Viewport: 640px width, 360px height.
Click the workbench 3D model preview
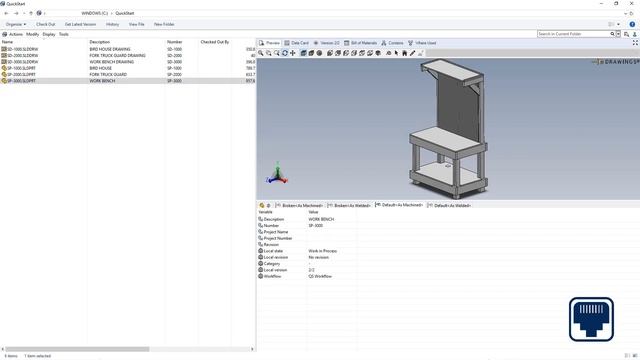[448, 128]
